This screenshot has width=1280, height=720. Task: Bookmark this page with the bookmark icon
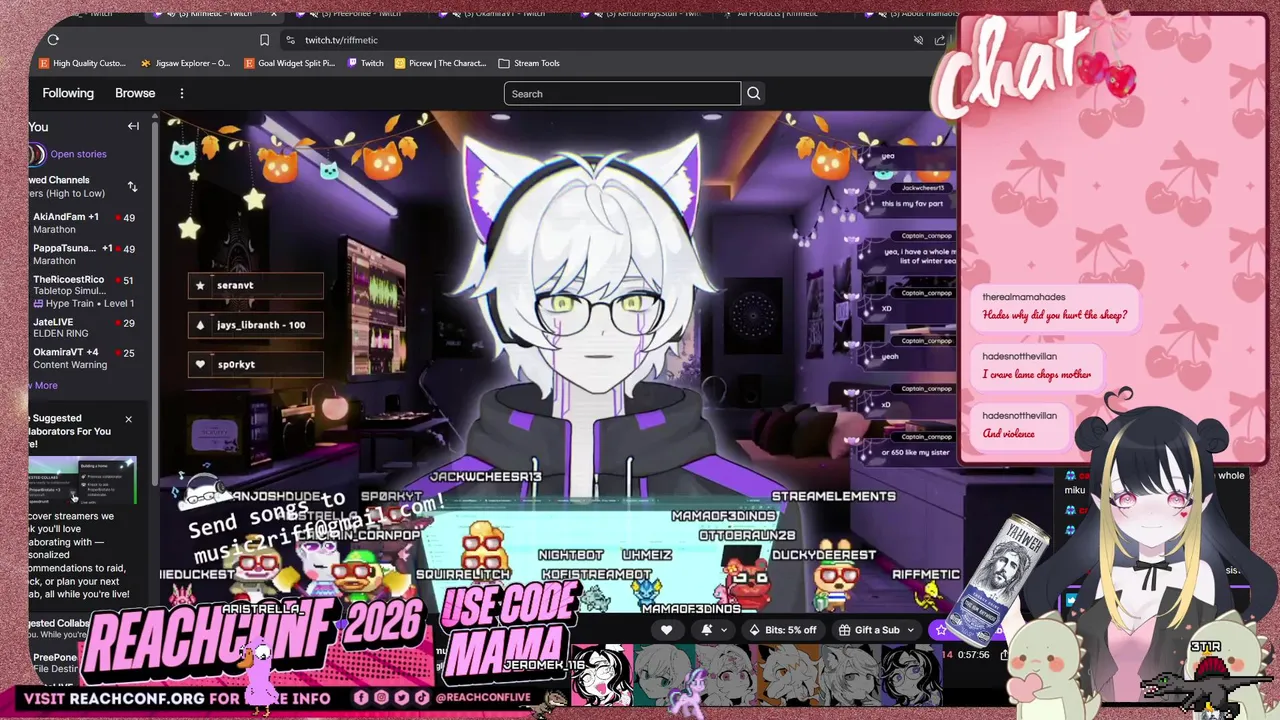[x=264, y=40]
